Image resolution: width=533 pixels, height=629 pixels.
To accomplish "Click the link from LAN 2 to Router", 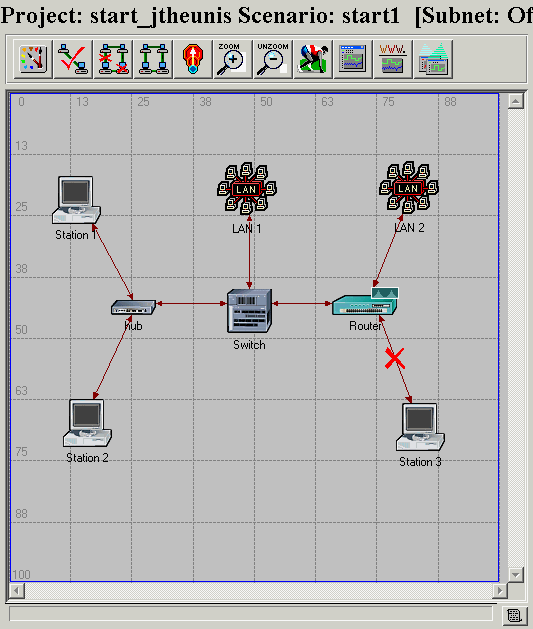I will [x=388, y=251].
